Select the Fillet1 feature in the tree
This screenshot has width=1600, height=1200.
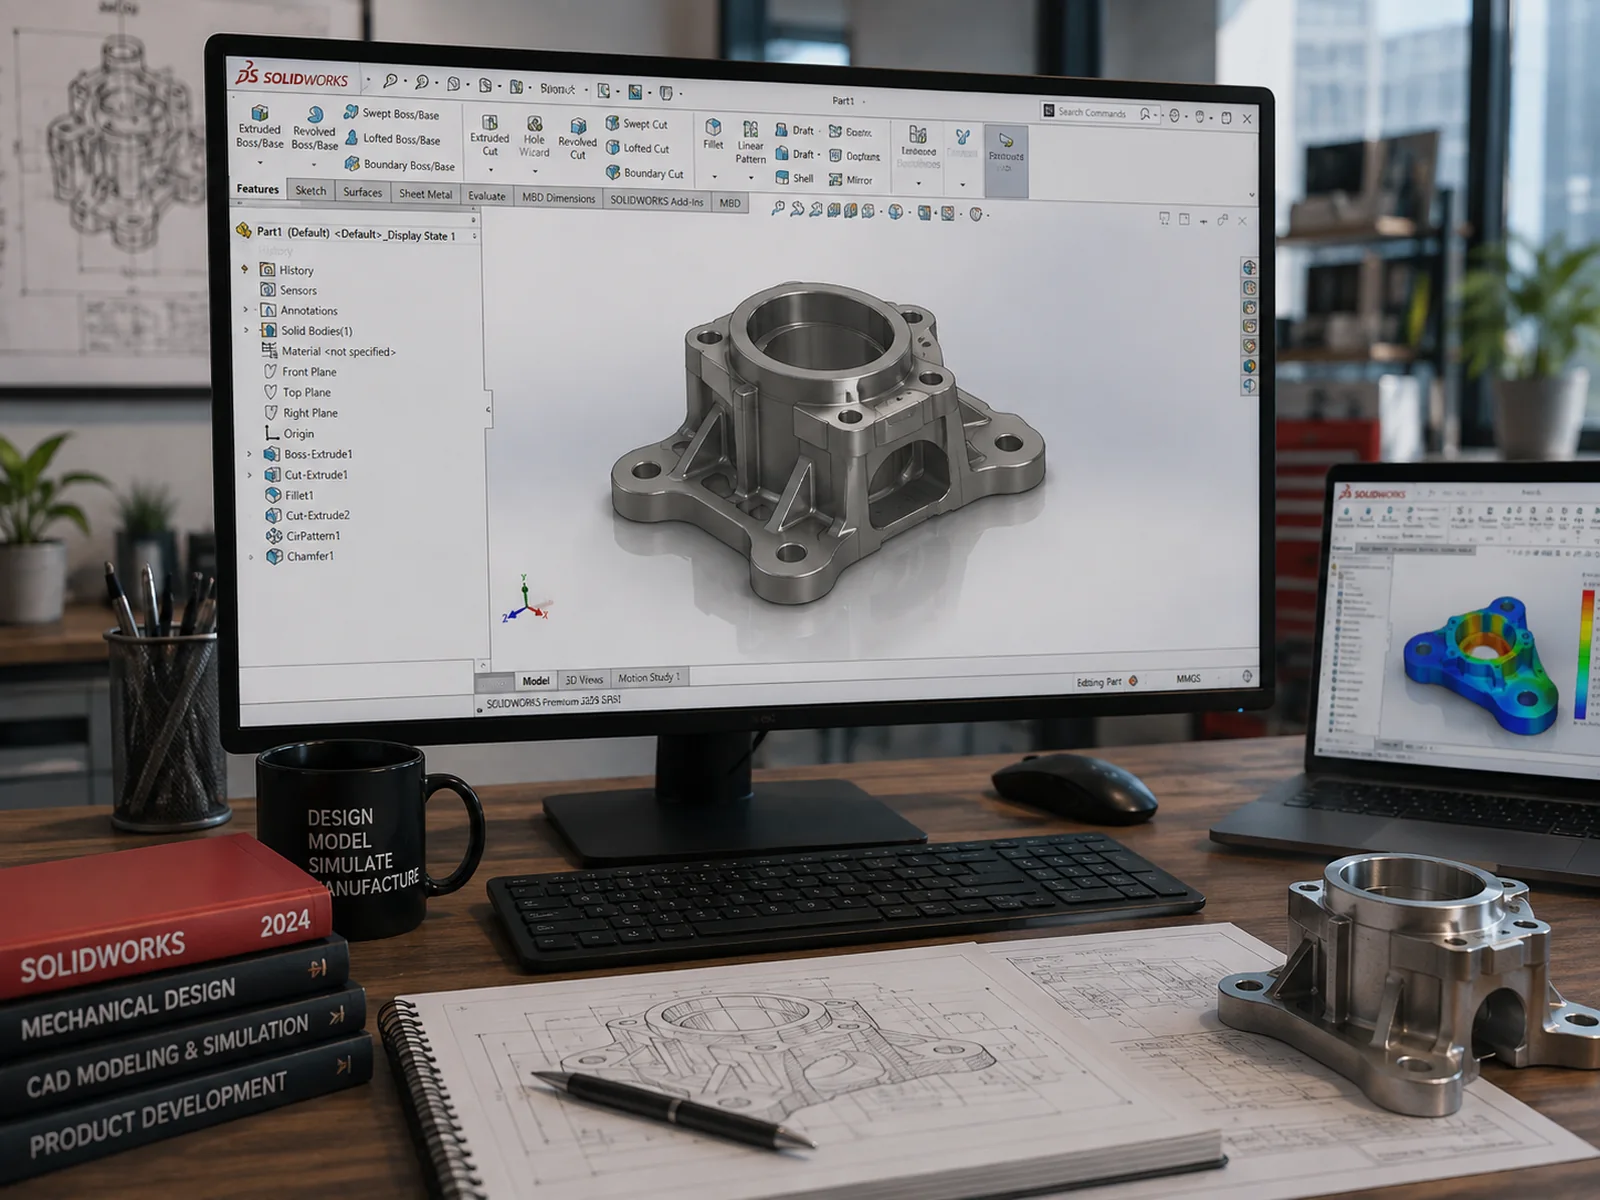[289, 495]
